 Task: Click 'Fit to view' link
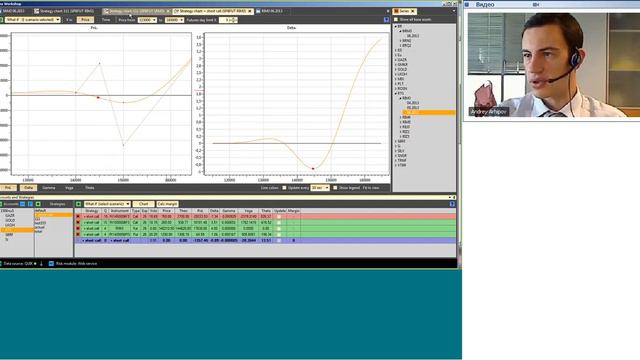(371, 188)
